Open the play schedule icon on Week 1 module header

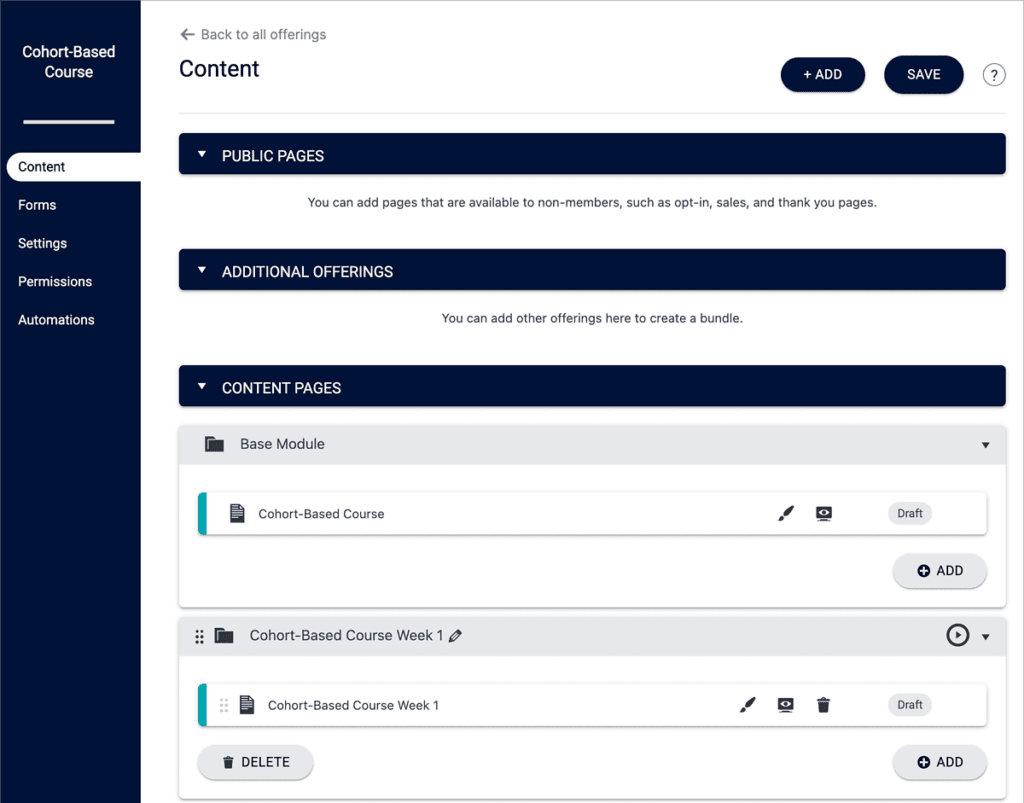[957, 635]
